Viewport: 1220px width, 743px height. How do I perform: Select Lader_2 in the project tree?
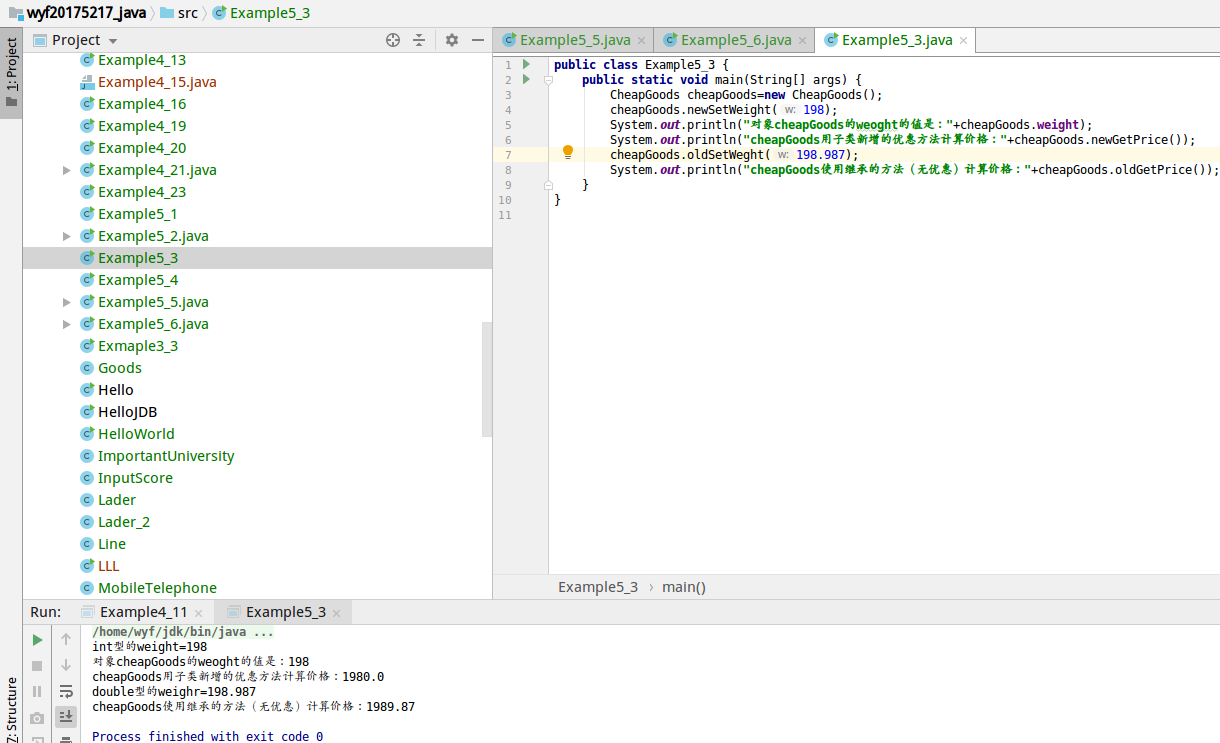click(x=124, y=522)
